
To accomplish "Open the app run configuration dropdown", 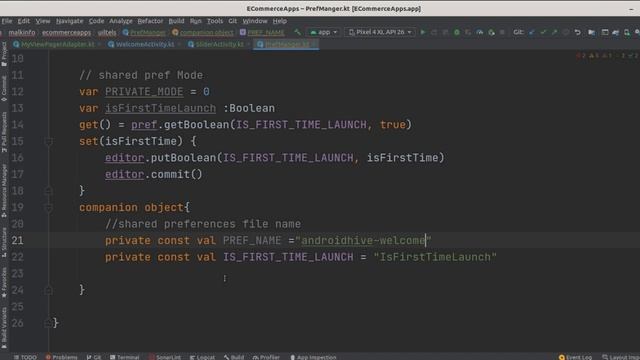I will click(x=324, y=32).
